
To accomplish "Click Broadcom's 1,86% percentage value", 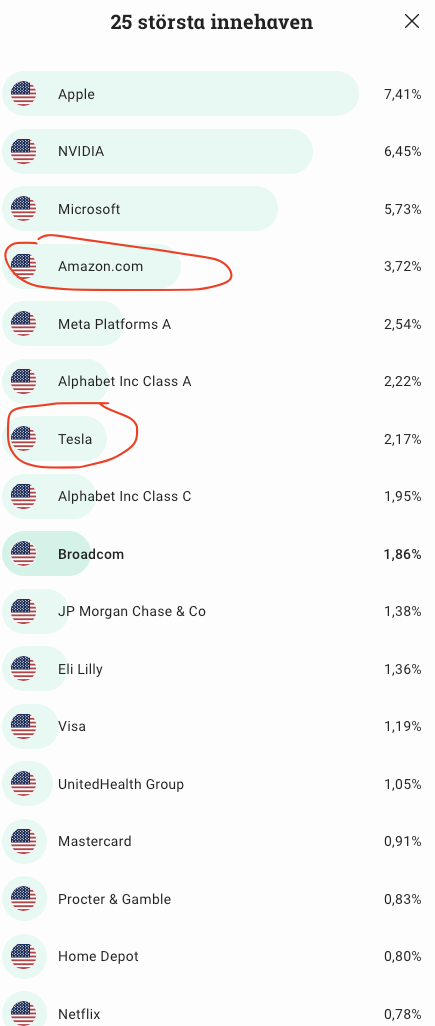I will pyautogui.click(x=402, y=554).
